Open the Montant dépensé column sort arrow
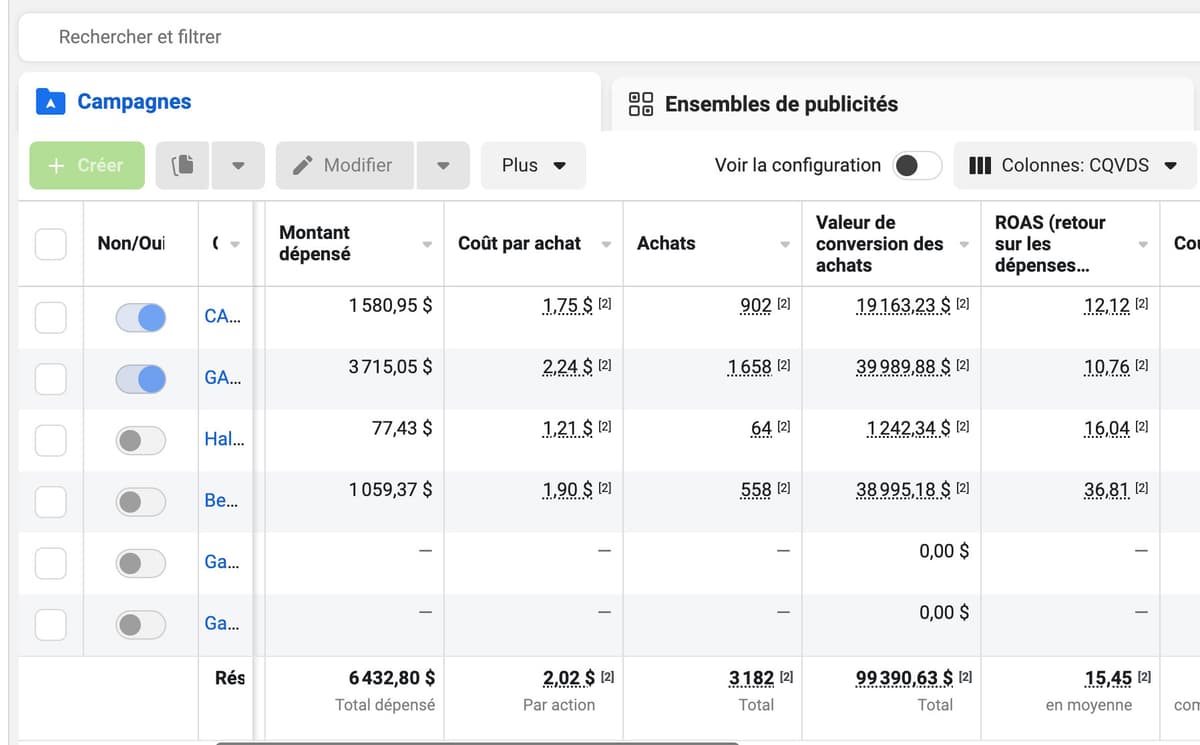Screen dimensions: 1200x745 427,245
